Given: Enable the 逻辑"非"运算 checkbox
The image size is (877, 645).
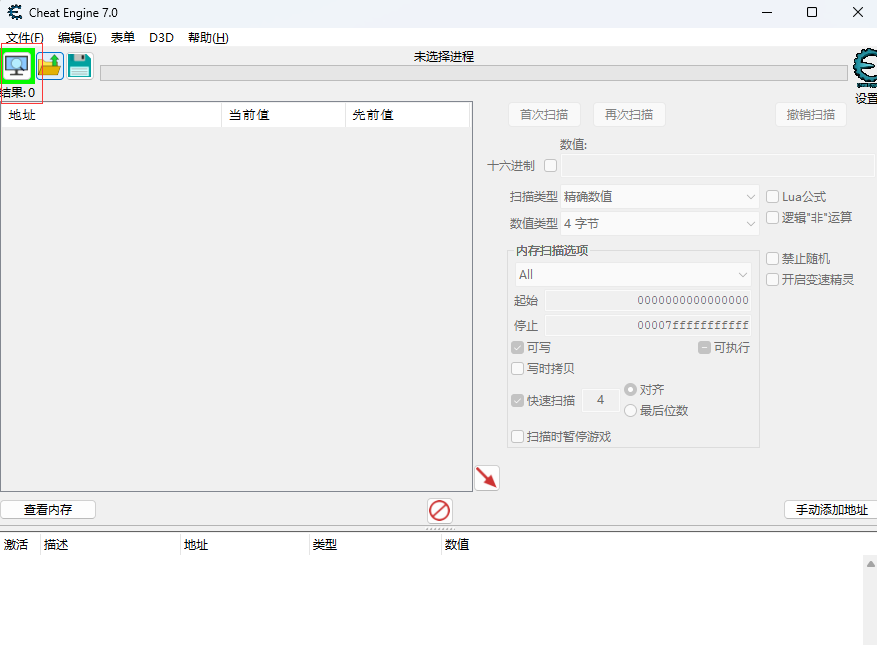Looking at the screenshot, I should 772,217.
